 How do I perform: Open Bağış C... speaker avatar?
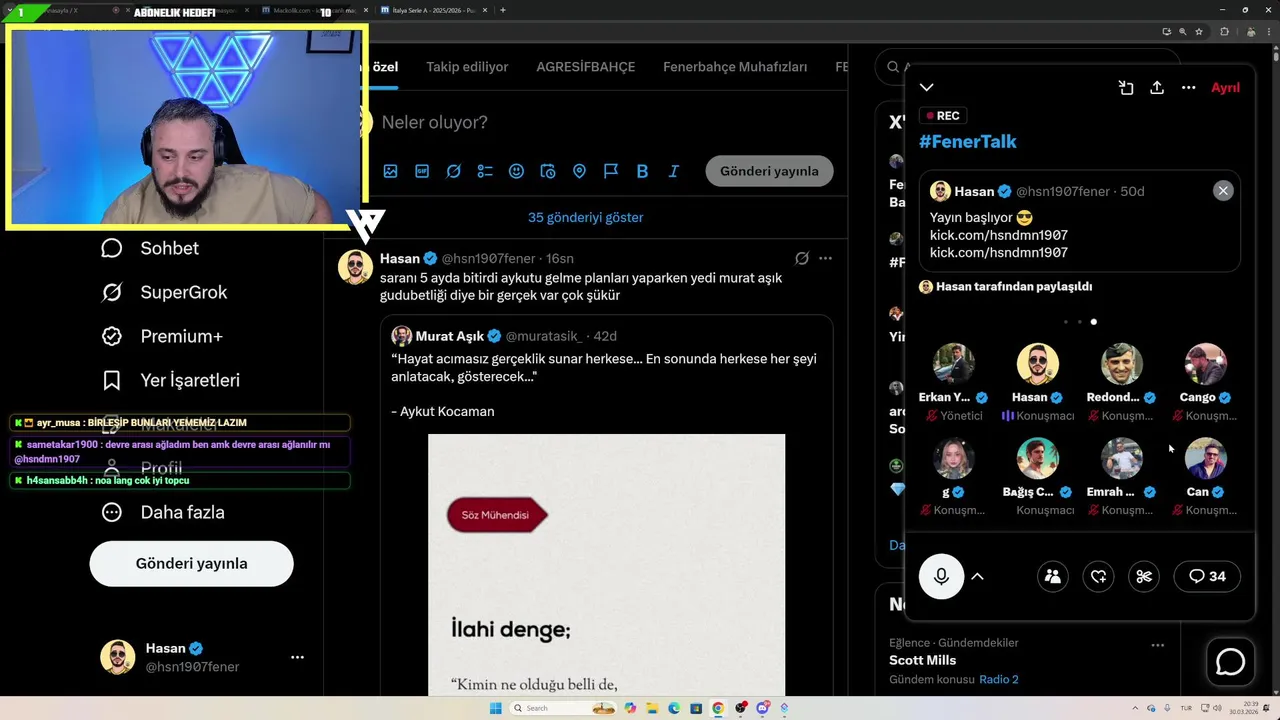[1038, 459]
